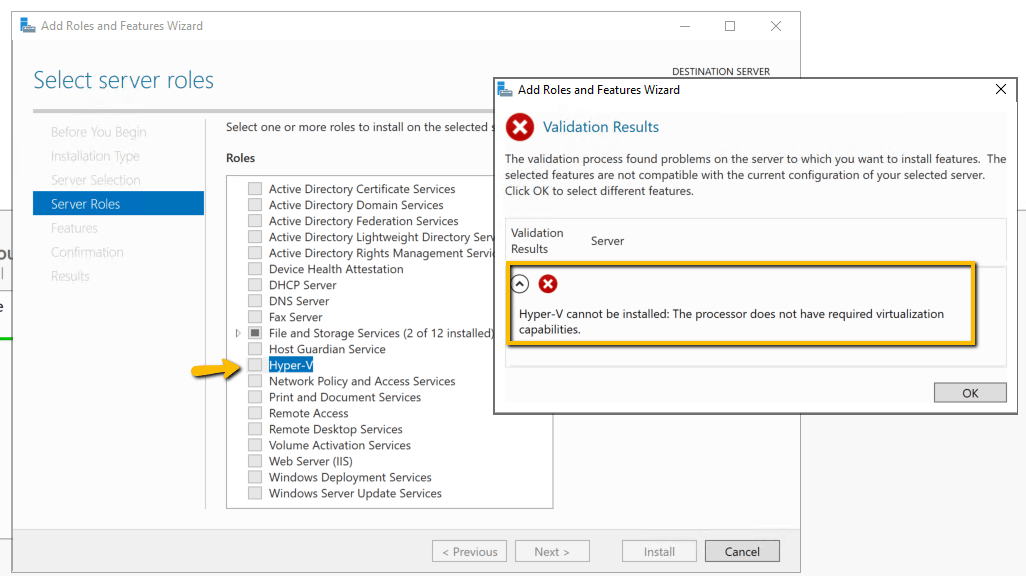The height and width of the screenshot is (576, 1026).
Task: Click the Next button in the wizard
Action: click(x=551, y=551)
